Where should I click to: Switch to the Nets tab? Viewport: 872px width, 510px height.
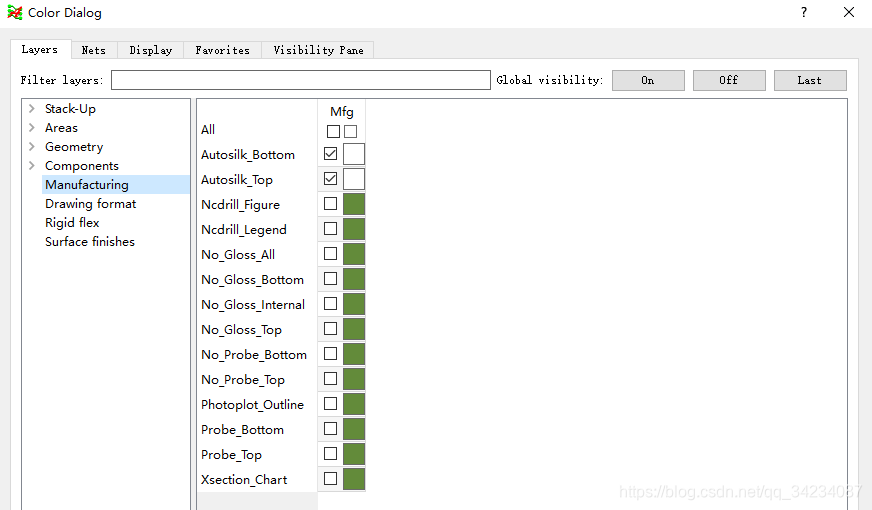[93, 50]
